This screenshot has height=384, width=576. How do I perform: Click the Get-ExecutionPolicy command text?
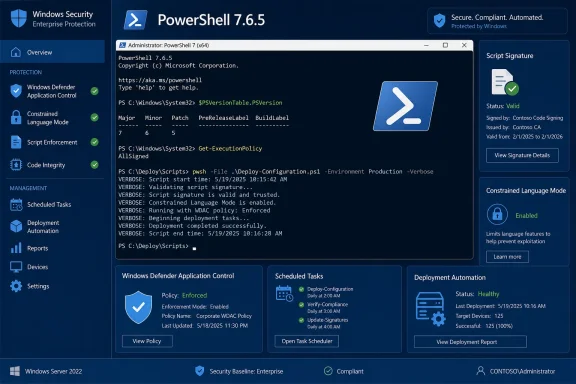(x=230, y=148)
